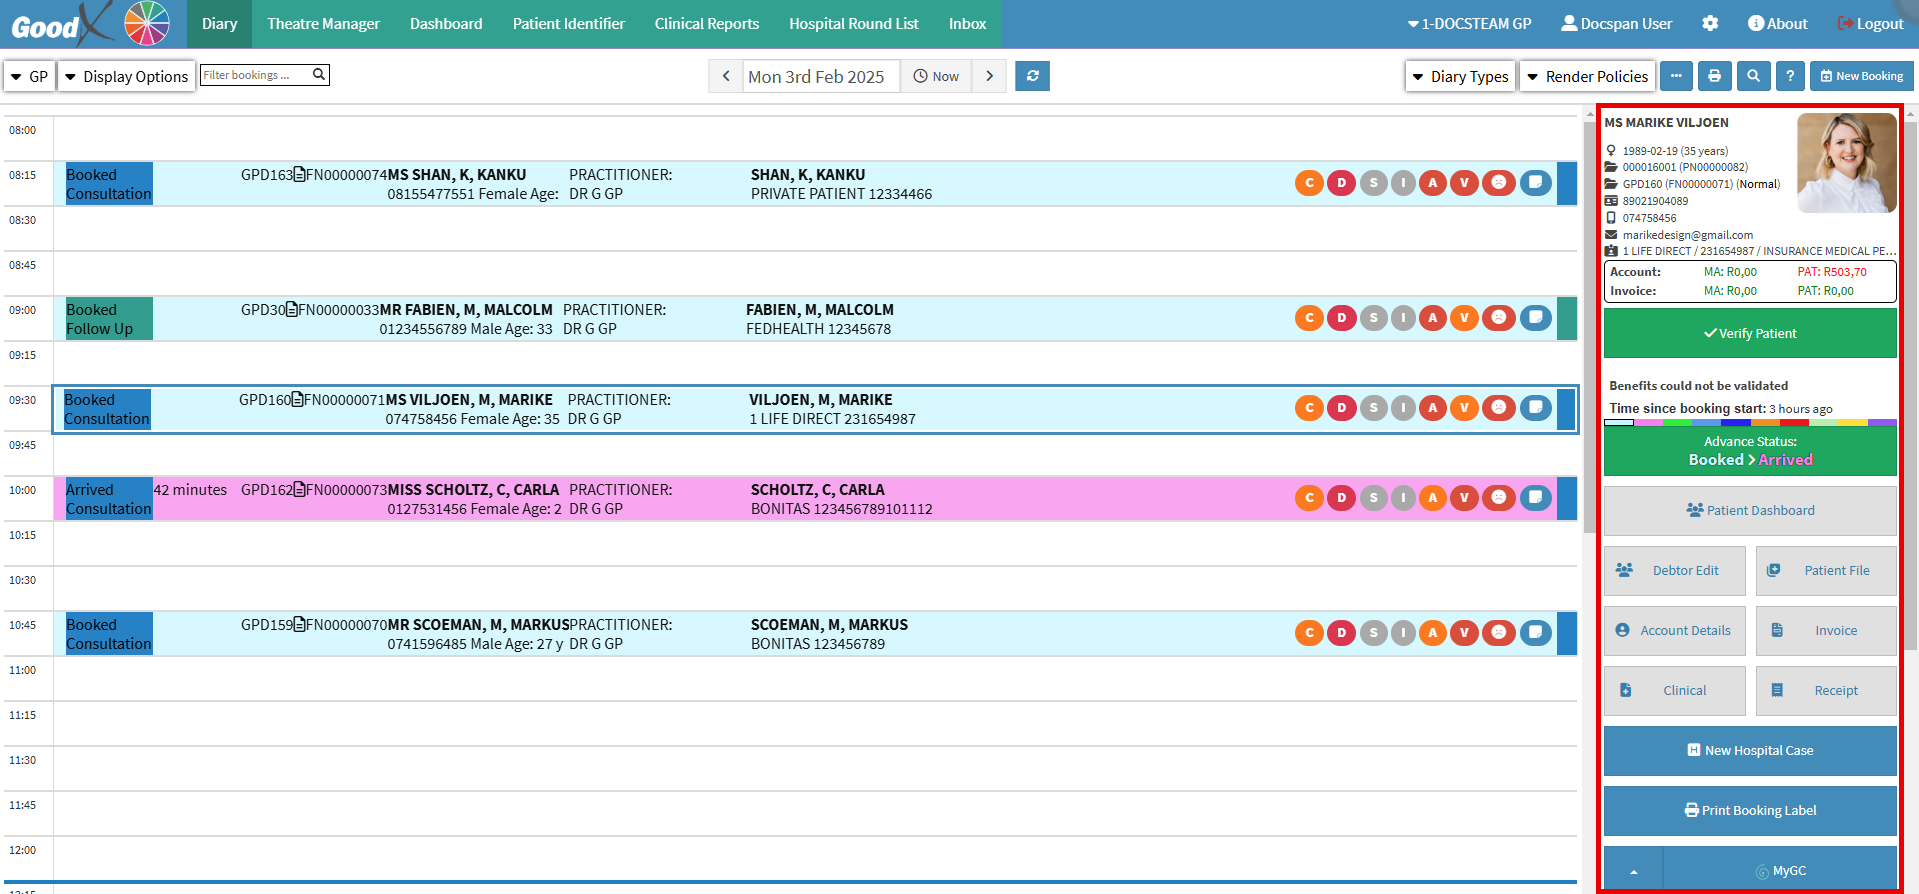Viewport: 1919px width, 894px height.
Task: Open the settings gear in top bar
Action: click(1710, 23)
